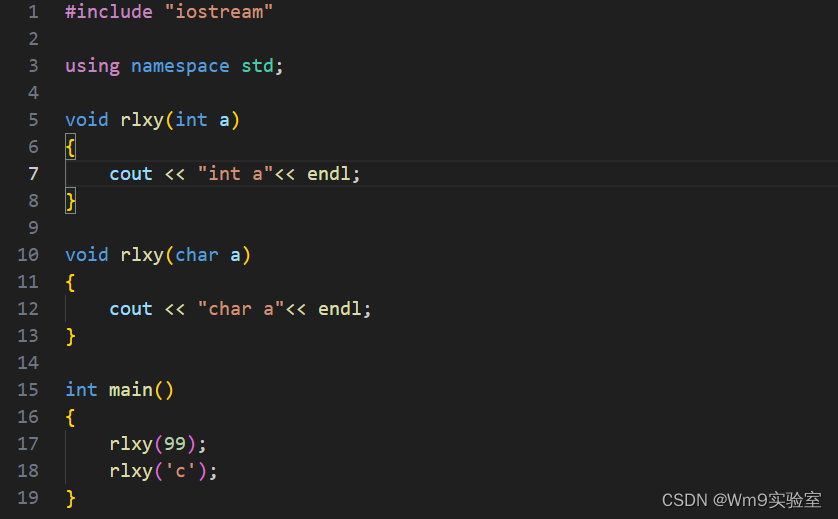Image resolution: width=838 pixels, height=519 pixels.
Task: Click the void keyword on line 5
Action: (87, 120)
